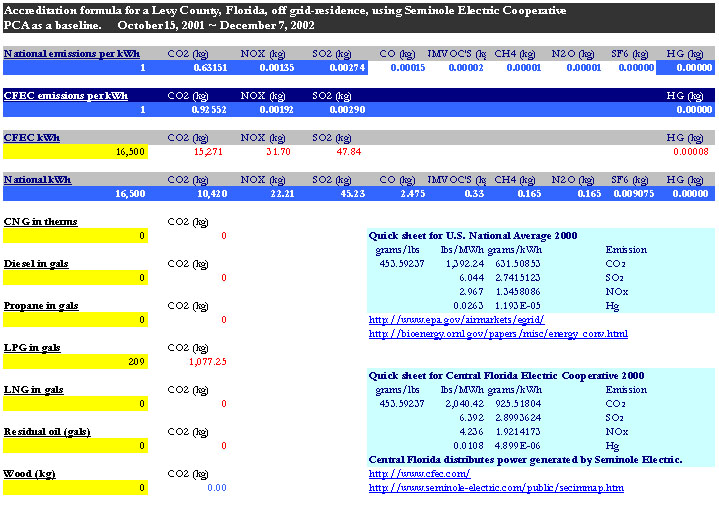
Task: Click the Central Florida distributes power note
Action: click(x=525, y=460)
